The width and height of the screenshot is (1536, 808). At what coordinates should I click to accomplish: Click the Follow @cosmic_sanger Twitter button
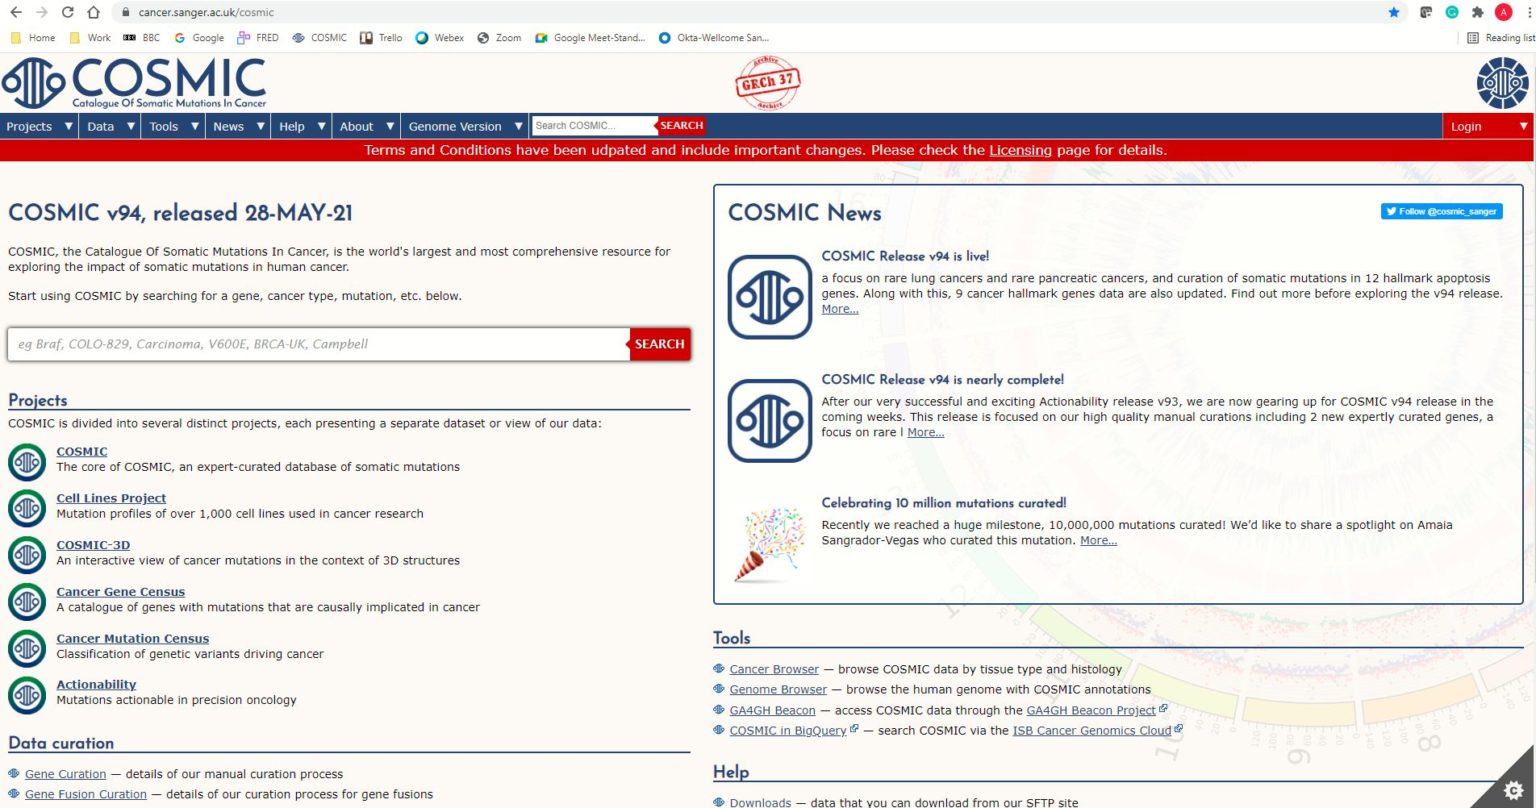tap(1440, 211)
